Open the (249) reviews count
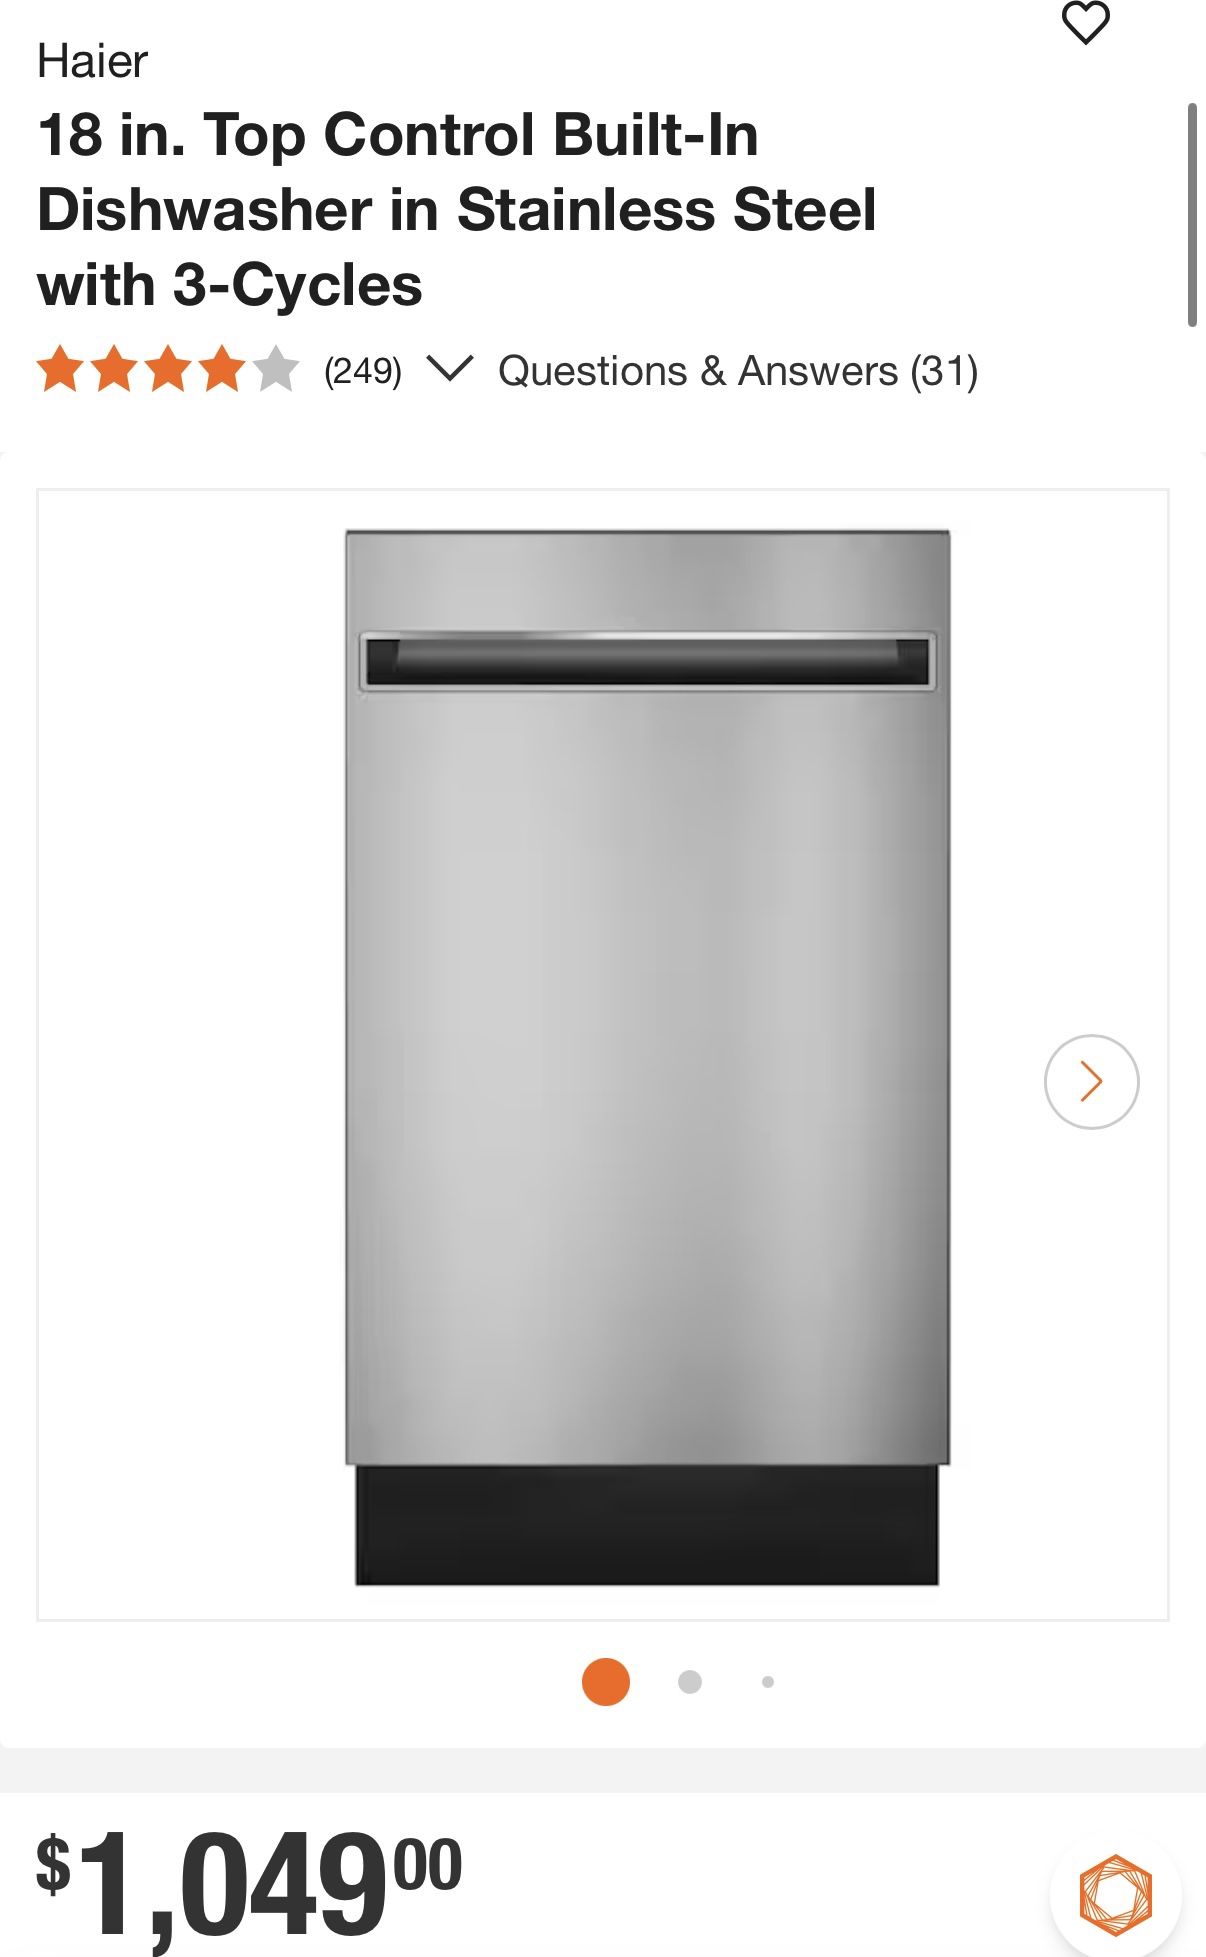 [x=363, y=371]
